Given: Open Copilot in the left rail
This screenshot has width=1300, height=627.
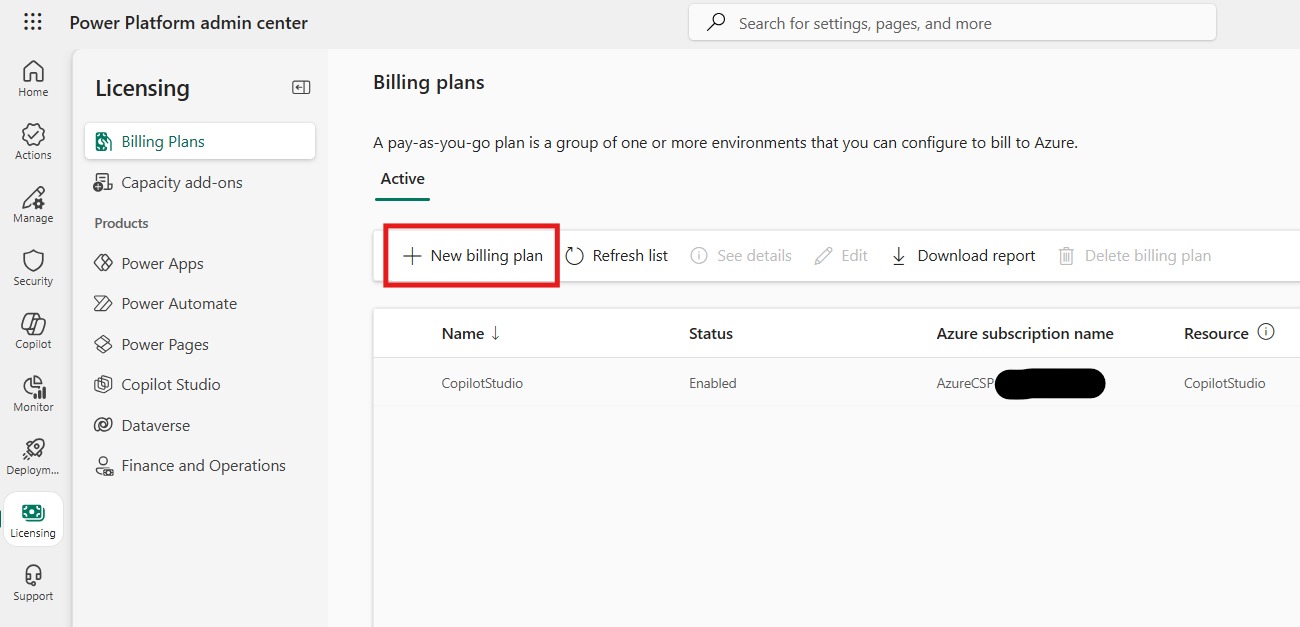Looking at the screenshot, I should coord(33,331).
